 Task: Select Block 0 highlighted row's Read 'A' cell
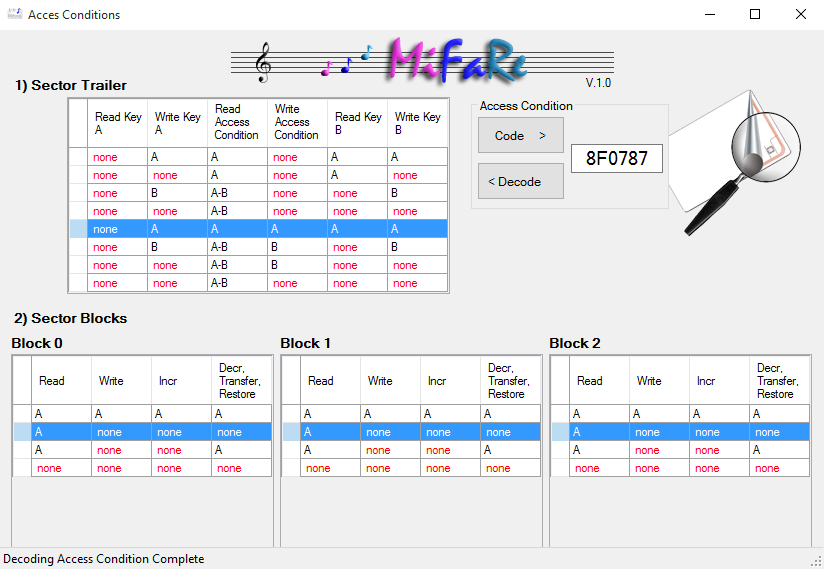tap(61, 432)
